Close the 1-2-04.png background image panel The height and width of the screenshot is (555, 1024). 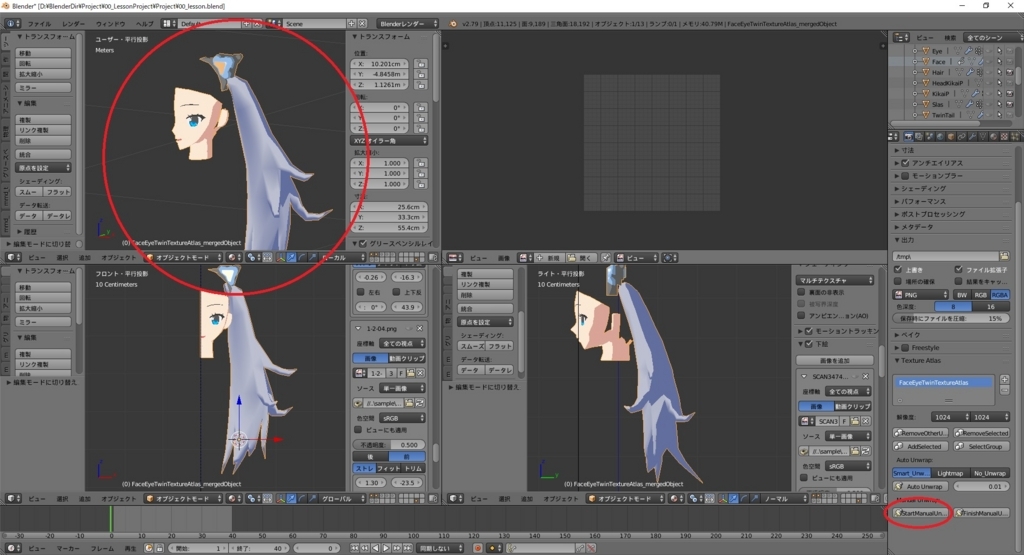[x=419, y=328]
